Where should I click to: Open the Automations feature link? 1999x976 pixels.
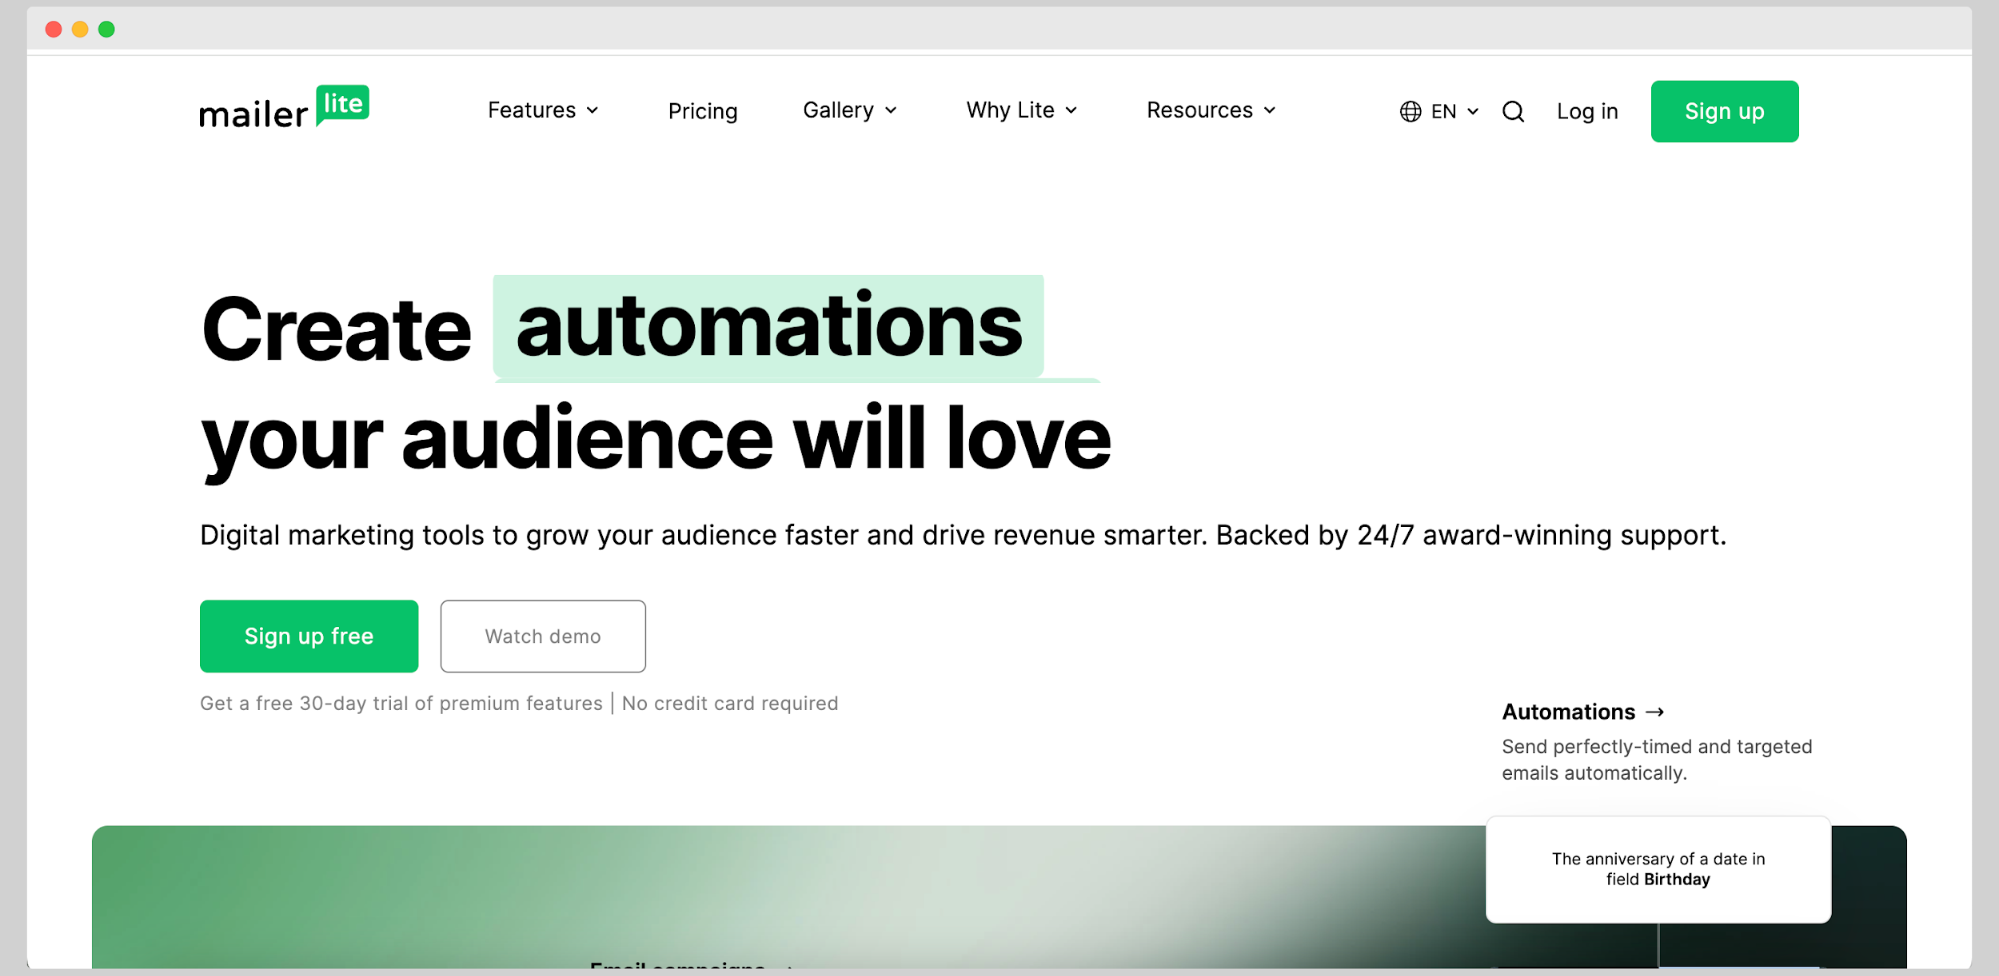[x=1568, y=712]
